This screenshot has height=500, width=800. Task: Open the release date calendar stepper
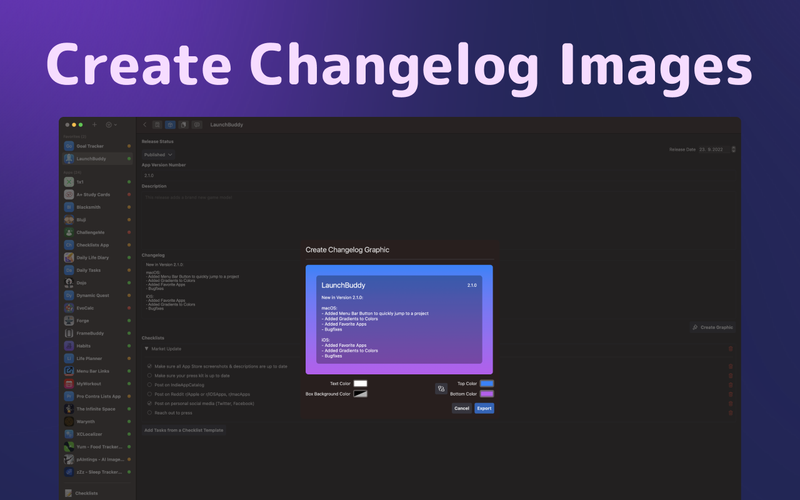(733, 149)
